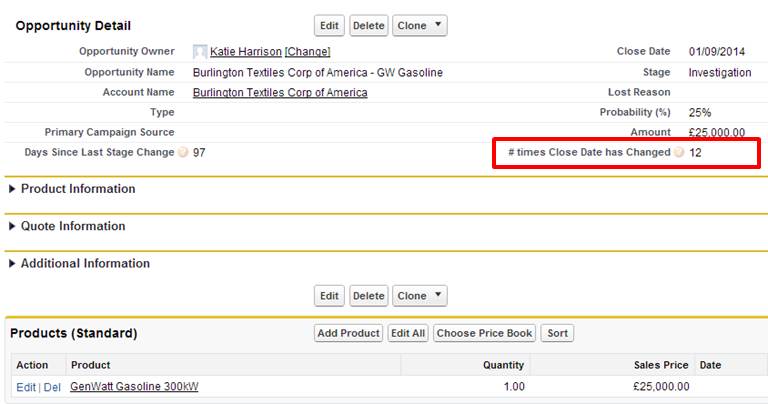Expand the Quote Information section
The height and width of the screenshot is (404, 768).
click(x=12, y=226)
